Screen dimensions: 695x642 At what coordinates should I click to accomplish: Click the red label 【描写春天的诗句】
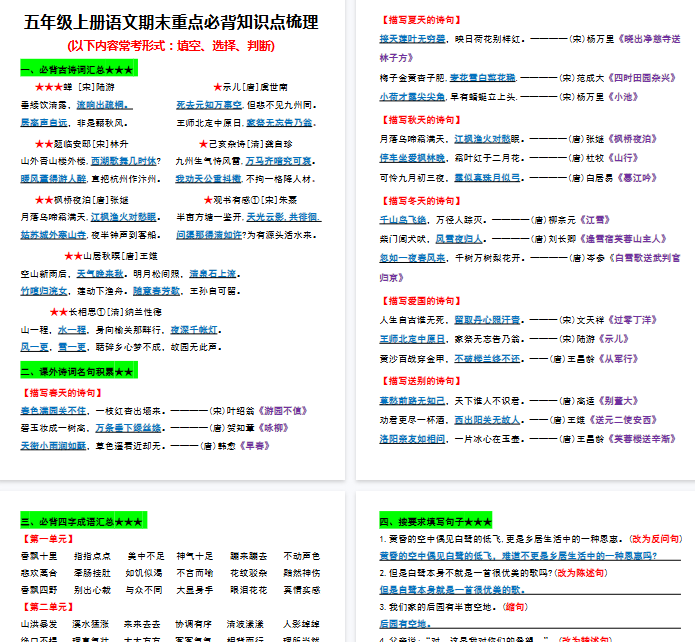click(63, 392)
